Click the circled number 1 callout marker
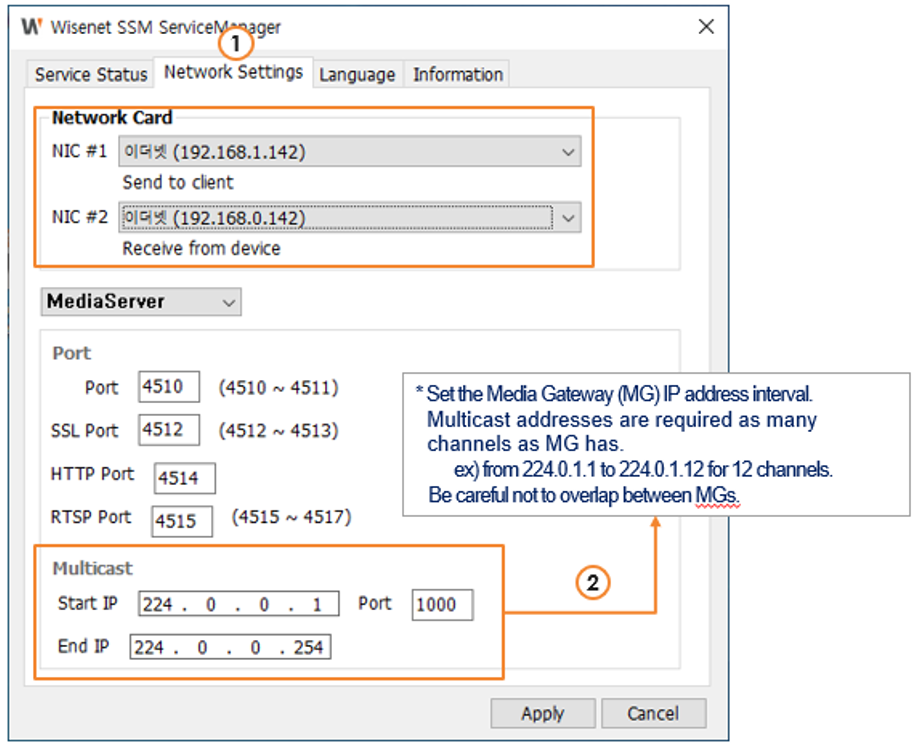The width and height of the screenshot is (912, 746). point(236,44)
